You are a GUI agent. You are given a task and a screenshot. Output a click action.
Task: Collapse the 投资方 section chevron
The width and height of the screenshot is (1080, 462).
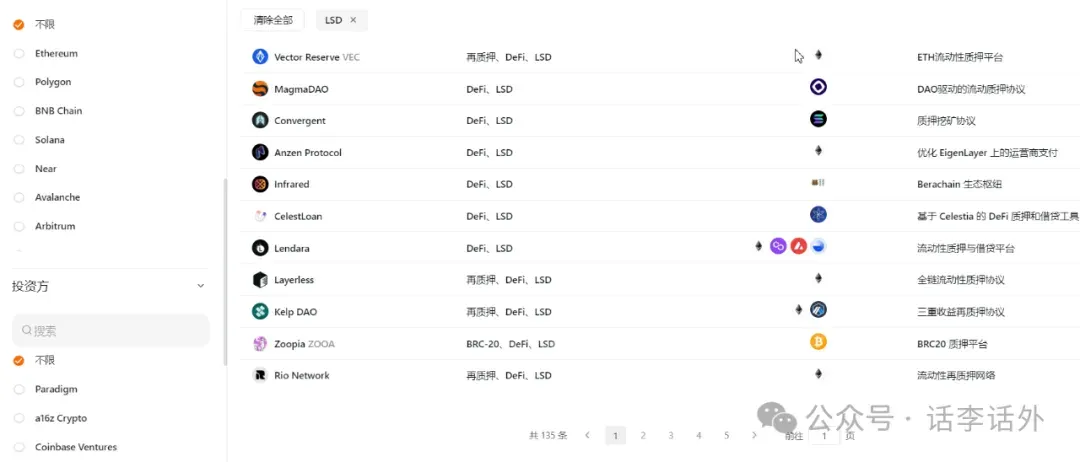(x=200, y=286)
